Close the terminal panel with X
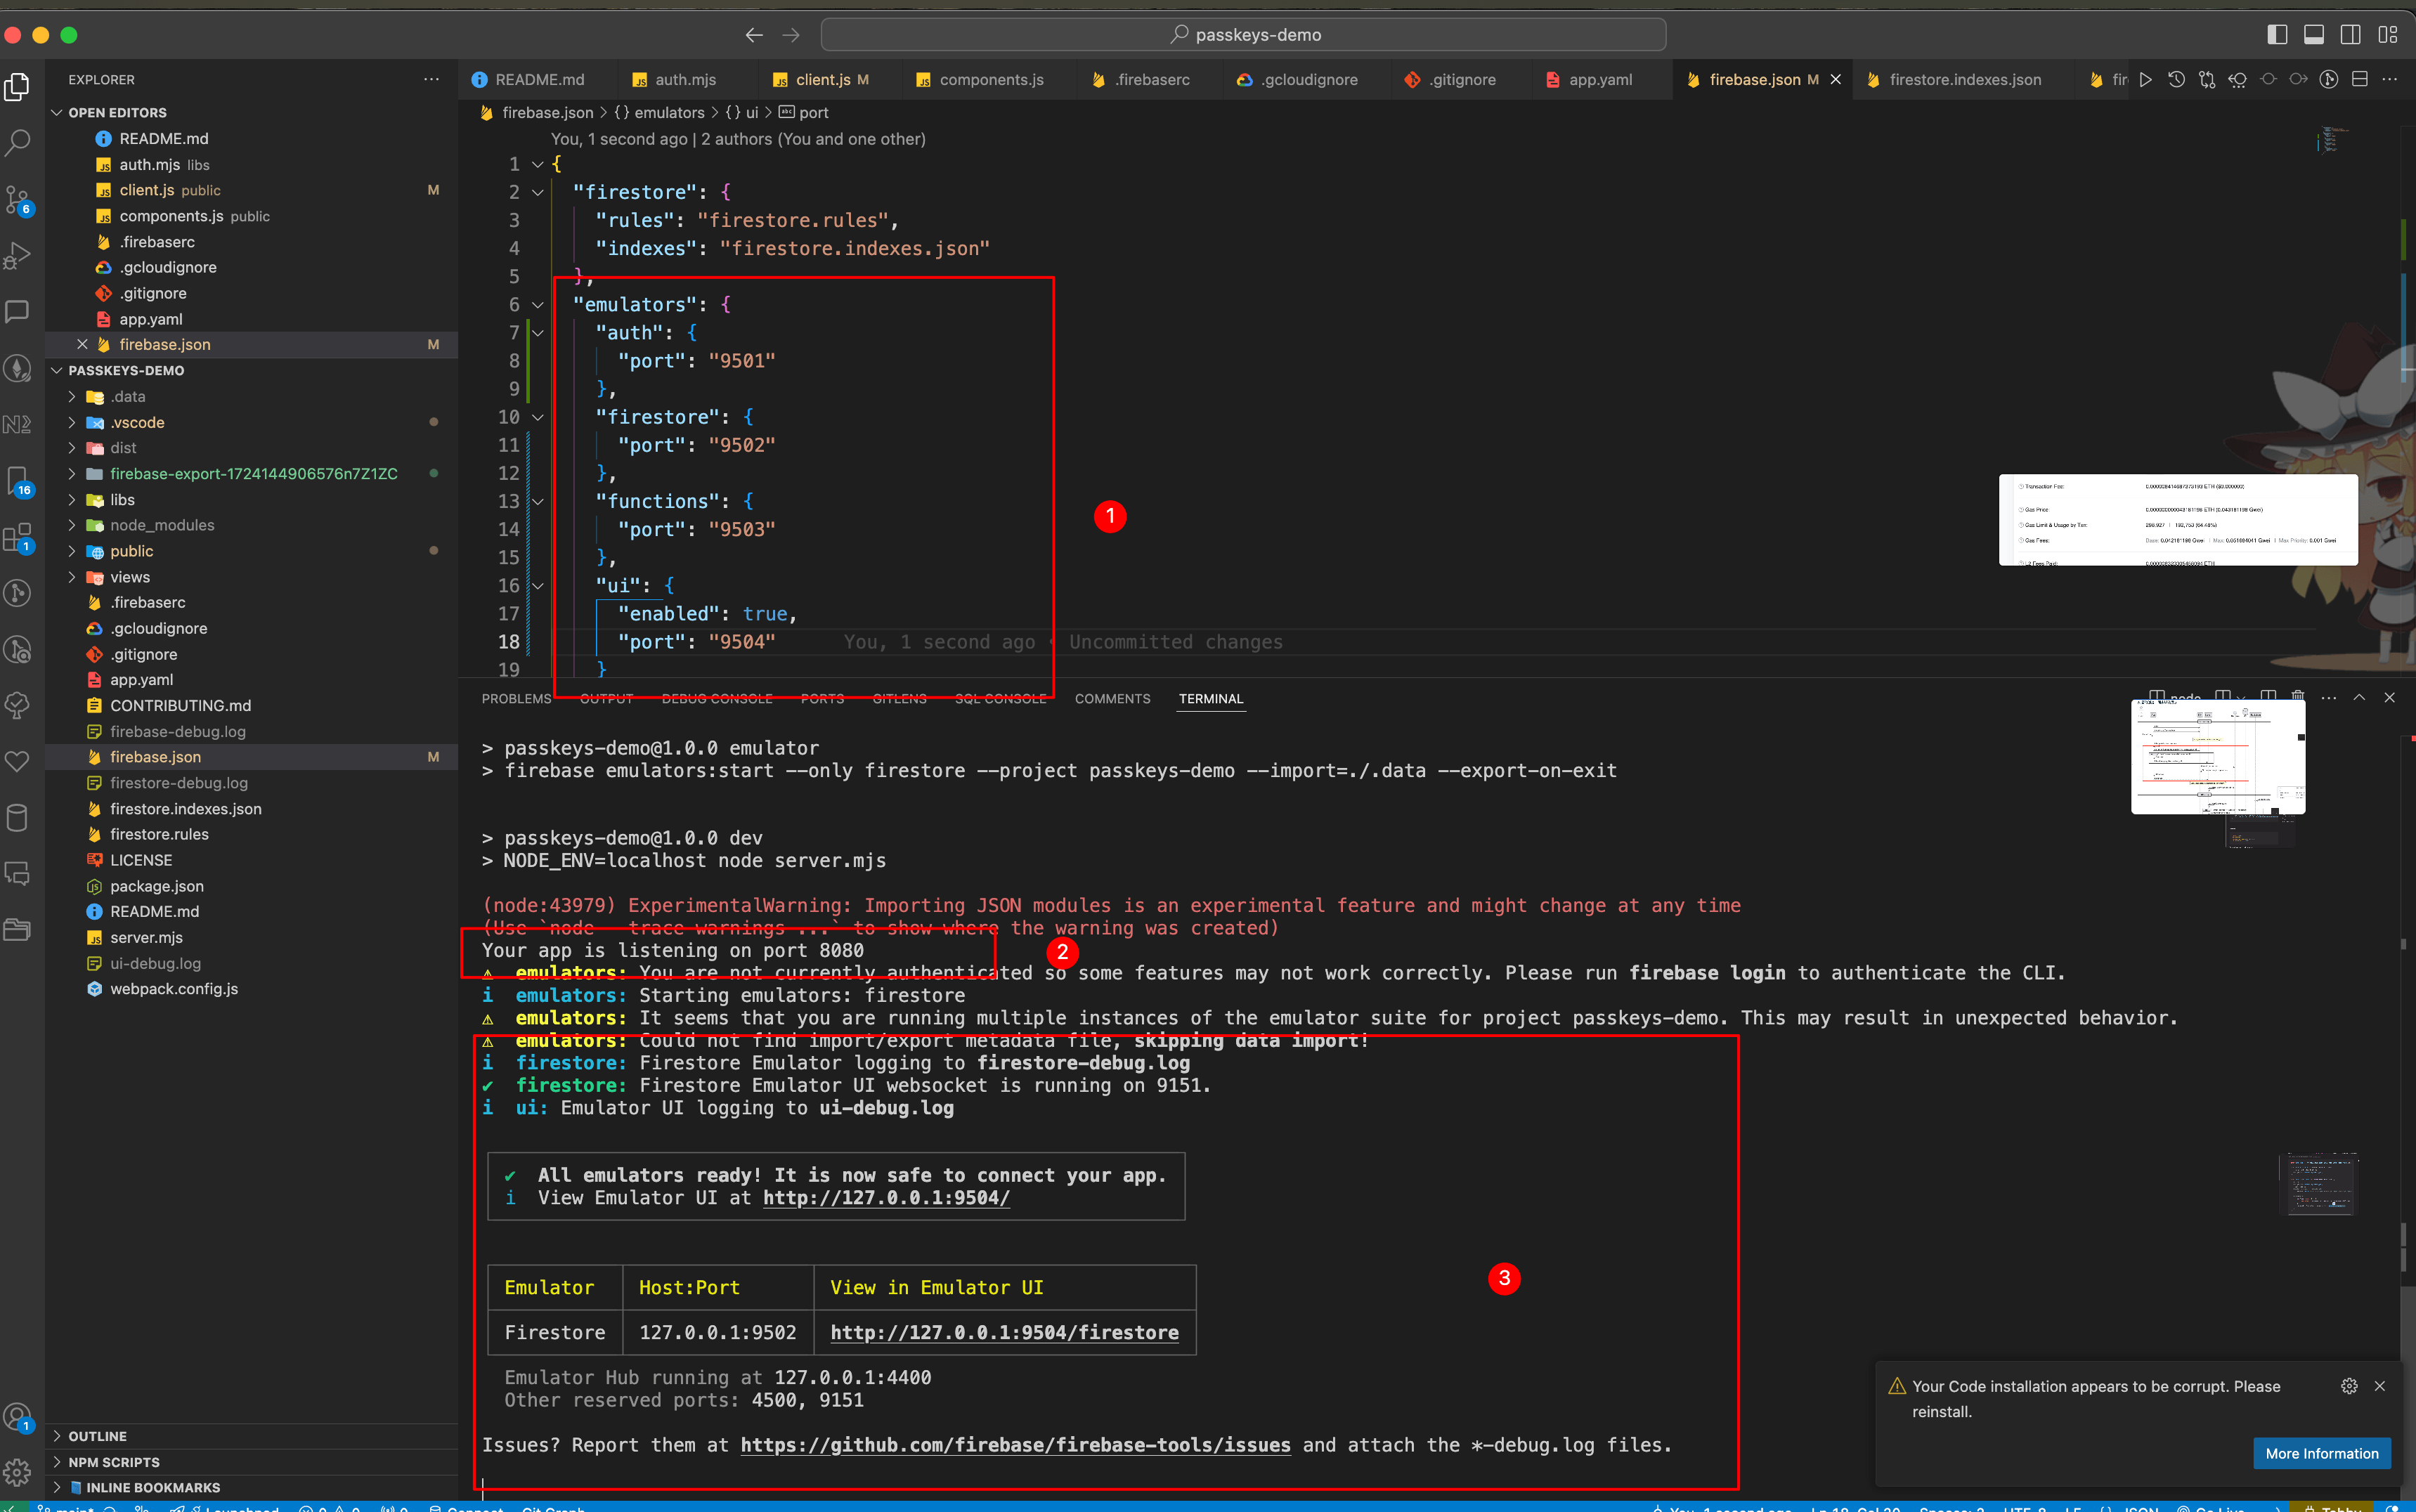This screenshot has width=2416, height=1512. tap(2389, 698)
